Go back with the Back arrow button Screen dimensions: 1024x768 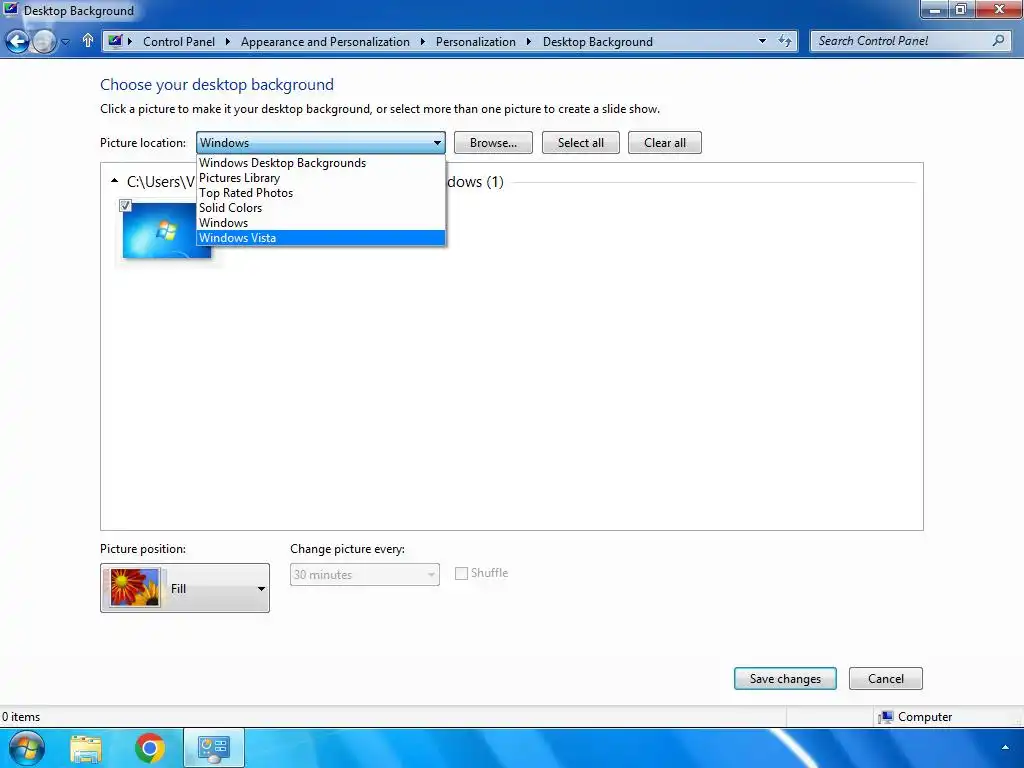17,41
